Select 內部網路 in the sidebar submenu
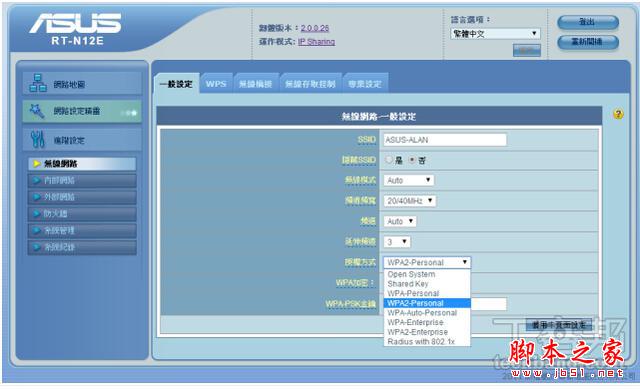Image resolution: width=640 pixels, height=389 pixels. coord(82,180)
